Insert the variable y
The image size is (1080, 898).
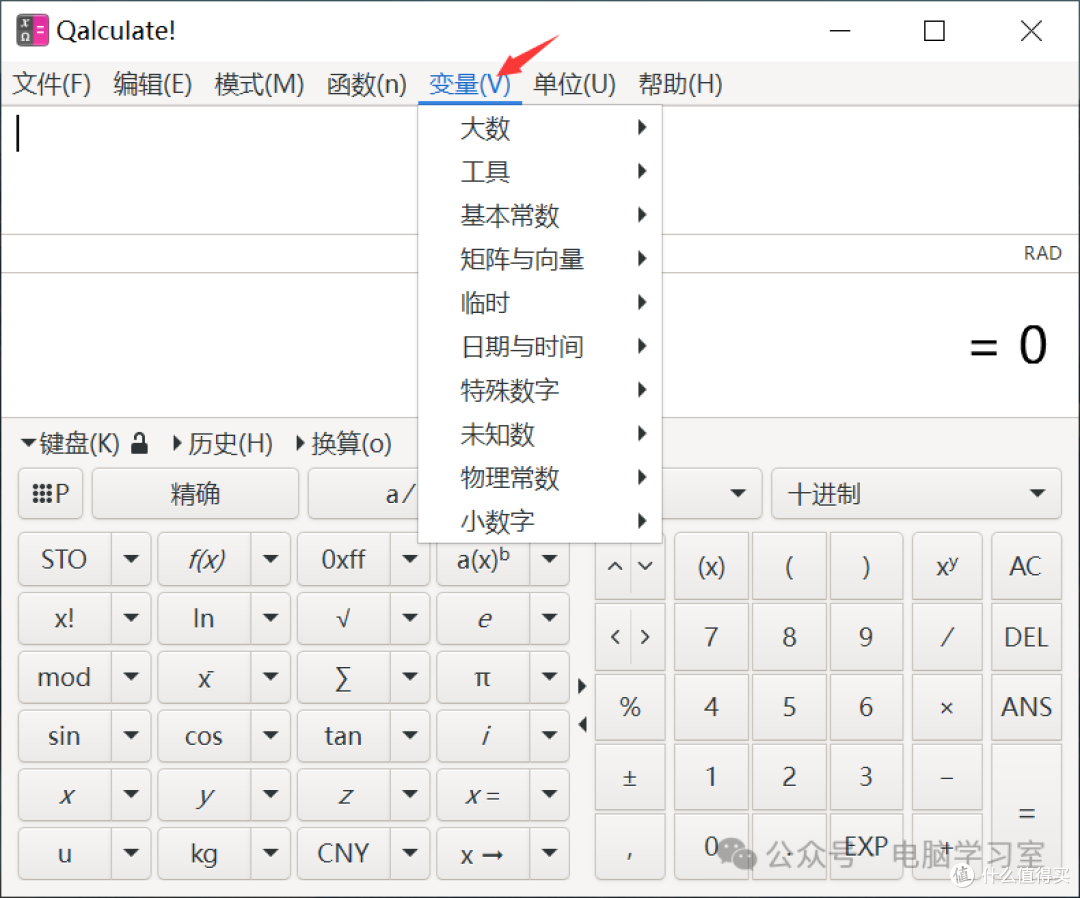(204, 795)
